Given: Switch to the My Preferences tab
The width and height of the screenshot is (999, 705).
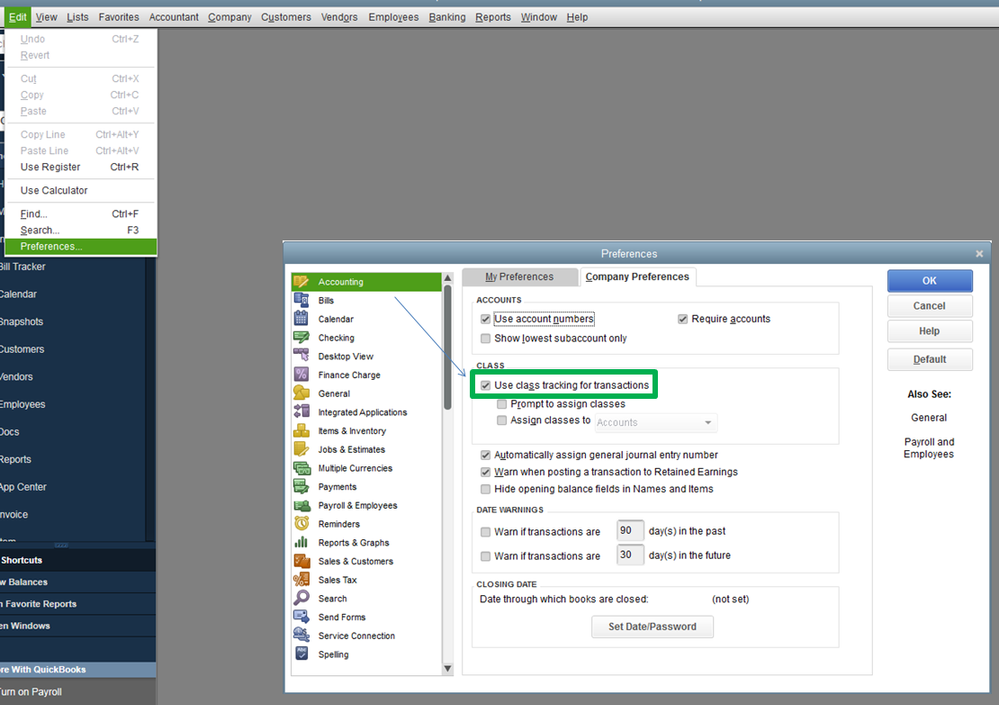Looking at the screenshot, I should 519,276.
